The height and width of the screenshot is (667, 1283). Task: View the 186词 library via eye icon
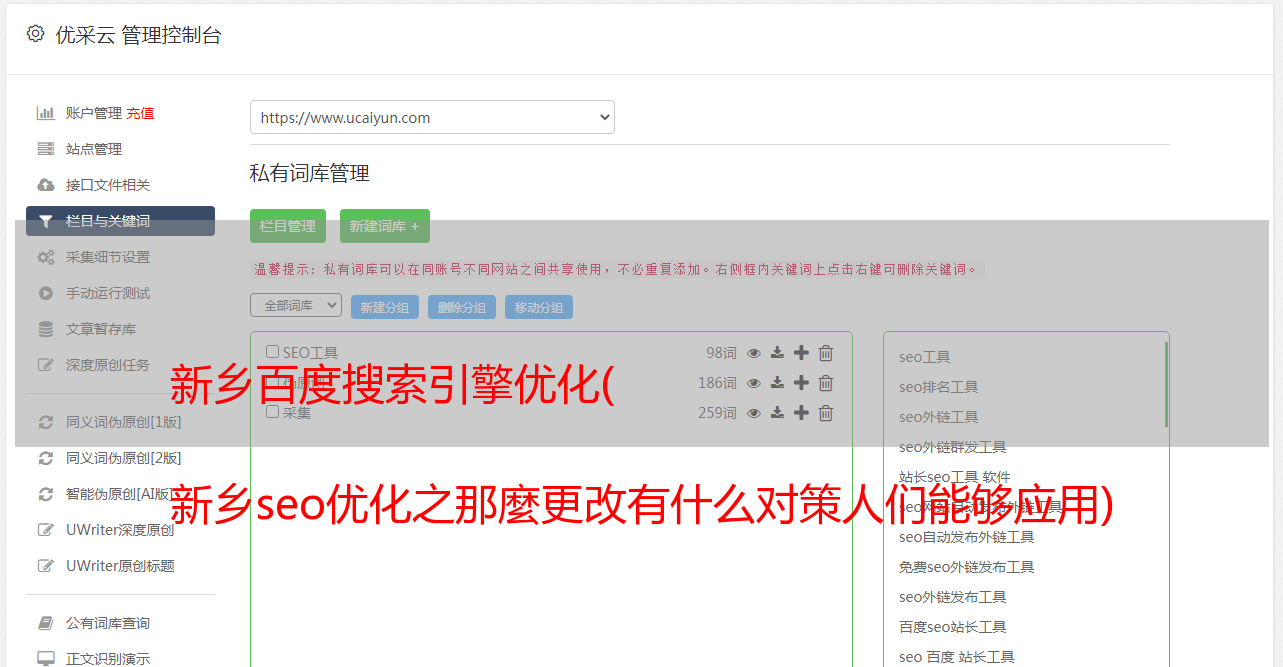754,383
